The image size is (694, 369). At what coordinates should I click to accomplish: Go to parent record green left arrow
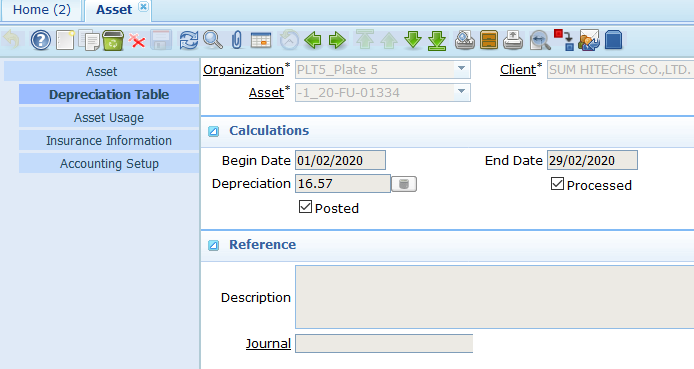(313, 40)
